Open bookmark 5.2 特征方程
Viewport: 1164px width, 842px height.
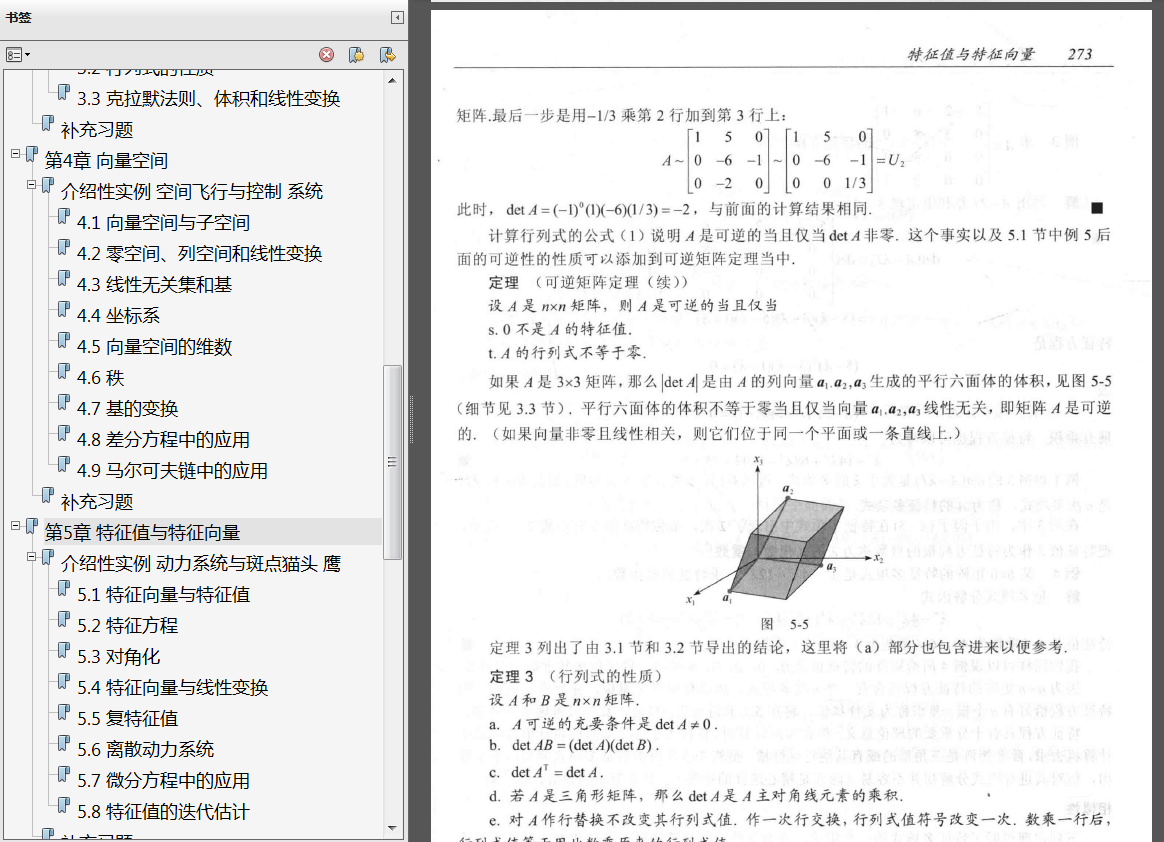[x=128, y=626]
